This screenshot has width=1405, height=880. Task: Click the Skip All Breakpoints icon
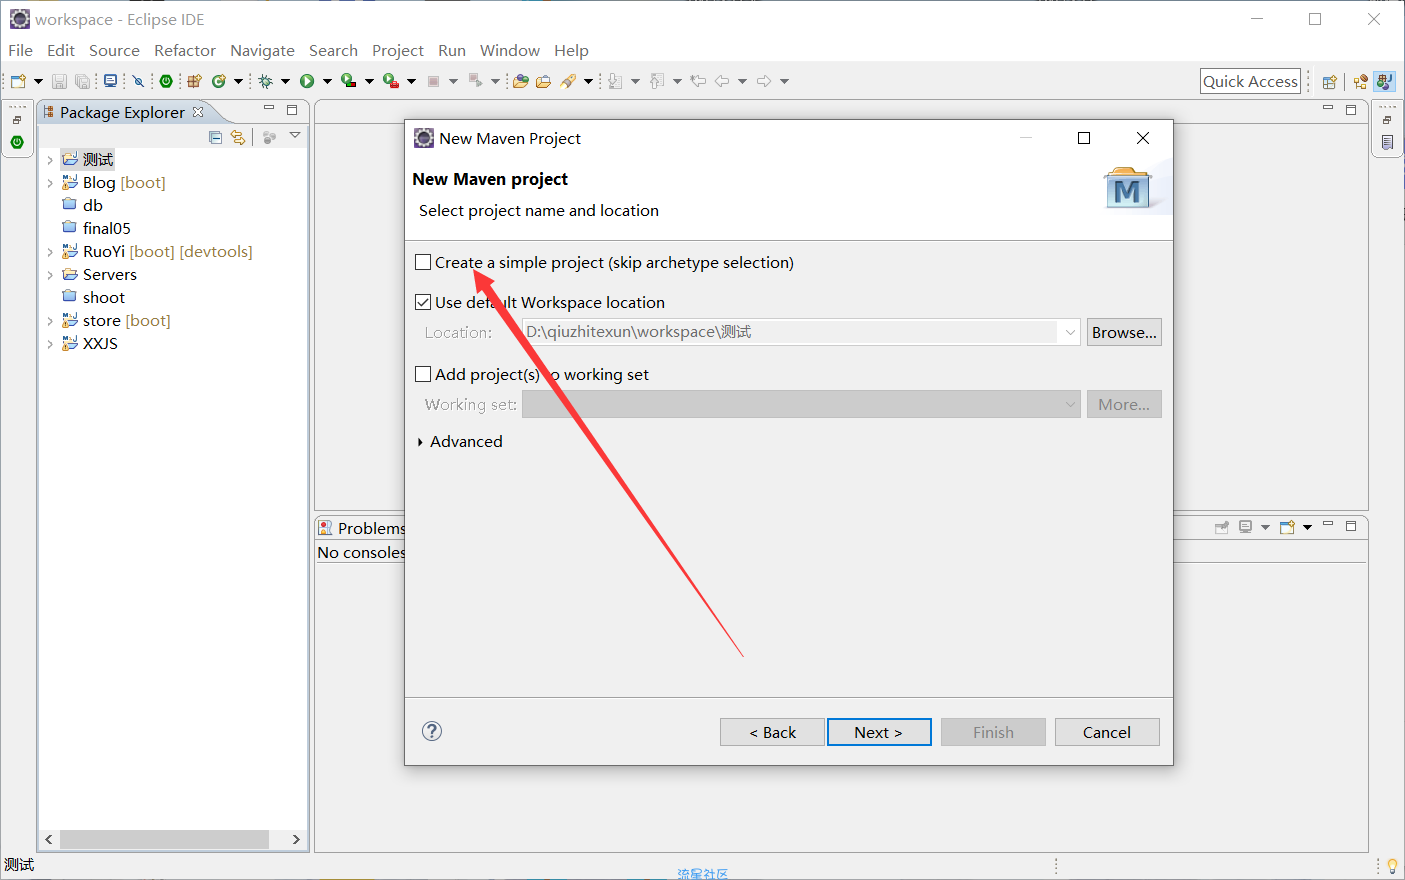[x=138, y=81]
